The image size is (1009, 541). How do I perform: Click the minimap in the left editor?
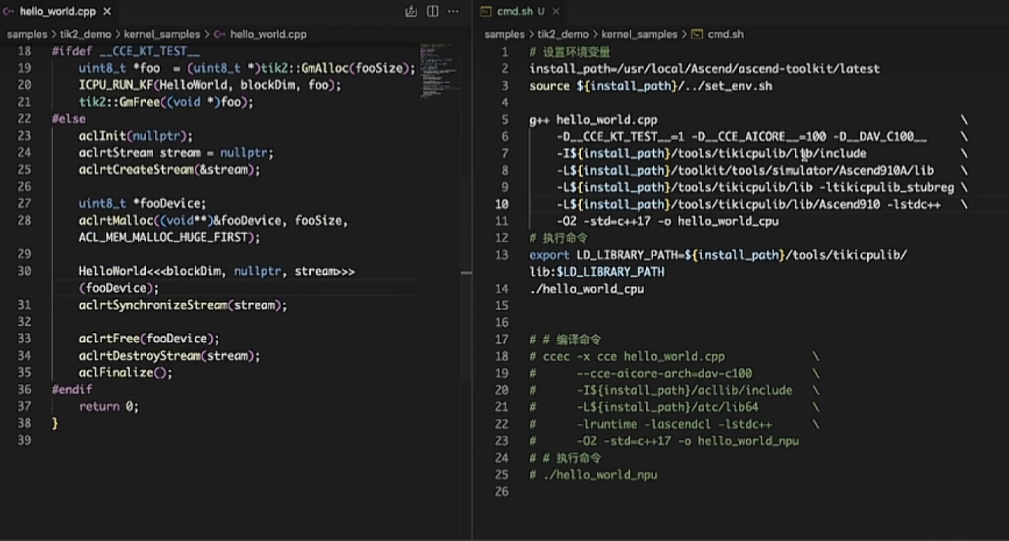pyautogui.click(x=439, y=71)
